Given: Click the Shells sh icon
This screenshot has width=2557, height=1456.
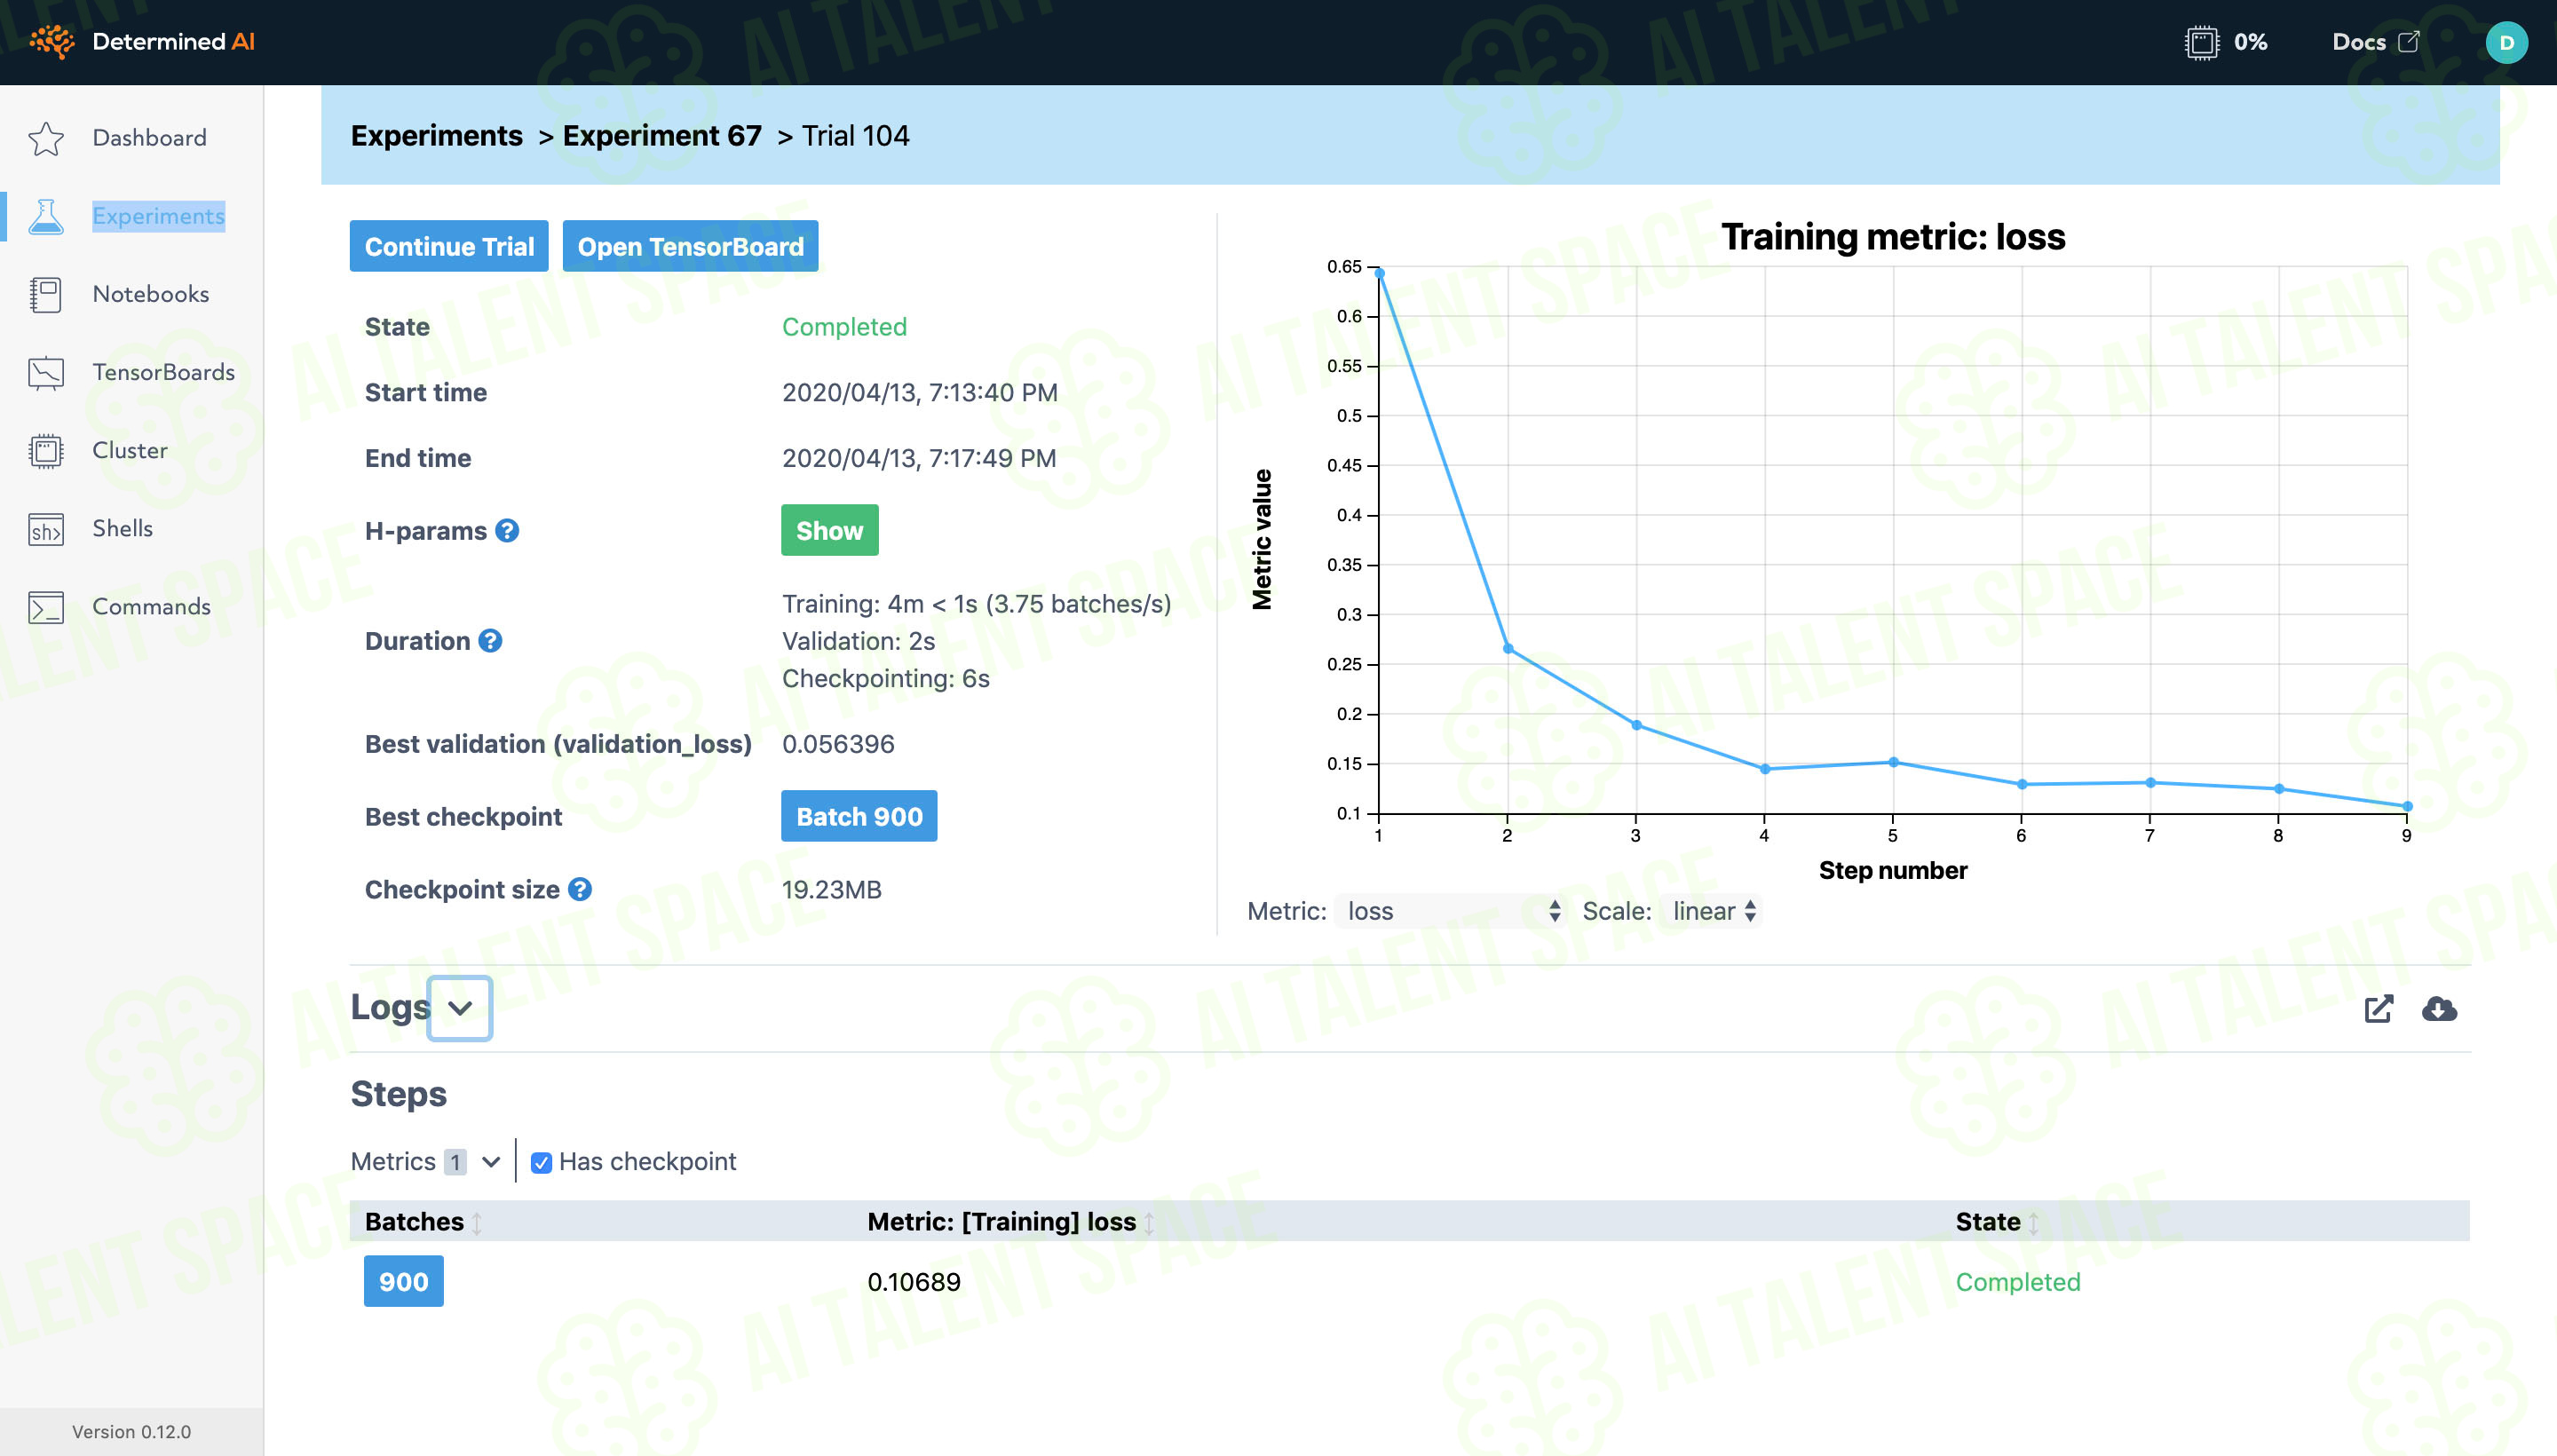Looking at the screenshot, I should 46,529.
